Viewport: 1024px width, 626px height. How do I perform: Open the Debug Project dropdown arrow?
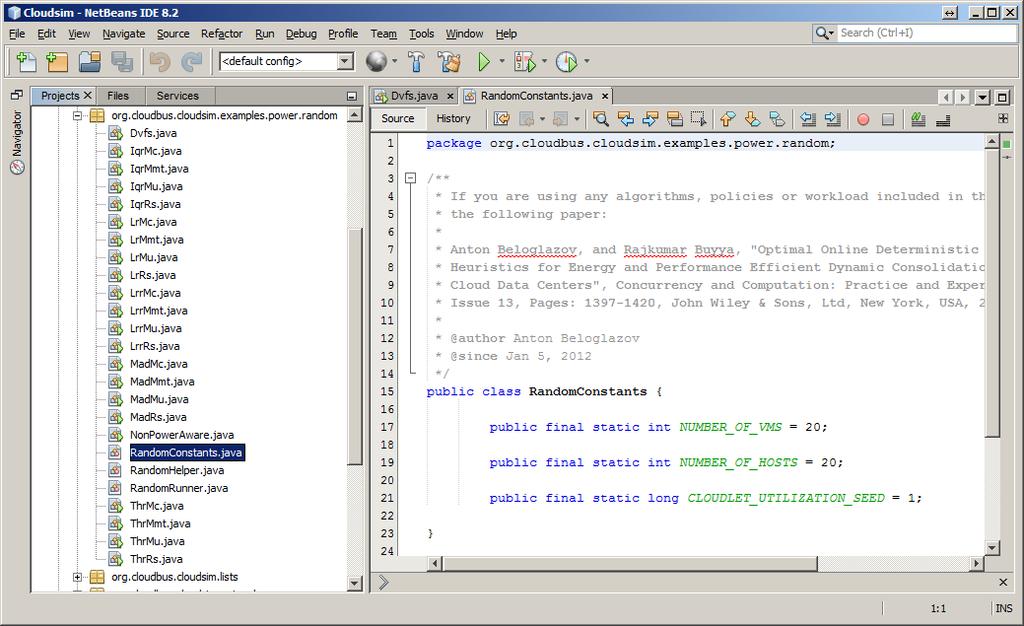[x=544, y=61]
